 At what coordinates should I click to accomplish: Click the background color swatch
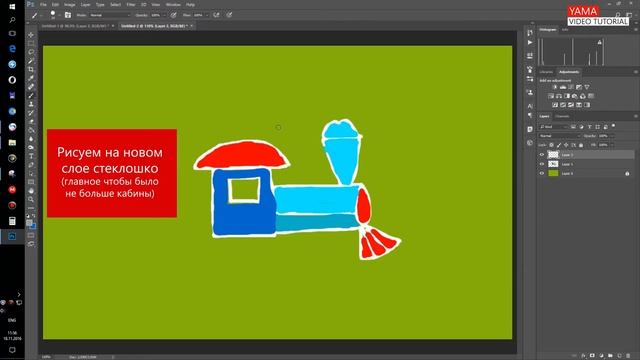click(x=33, y=227)
